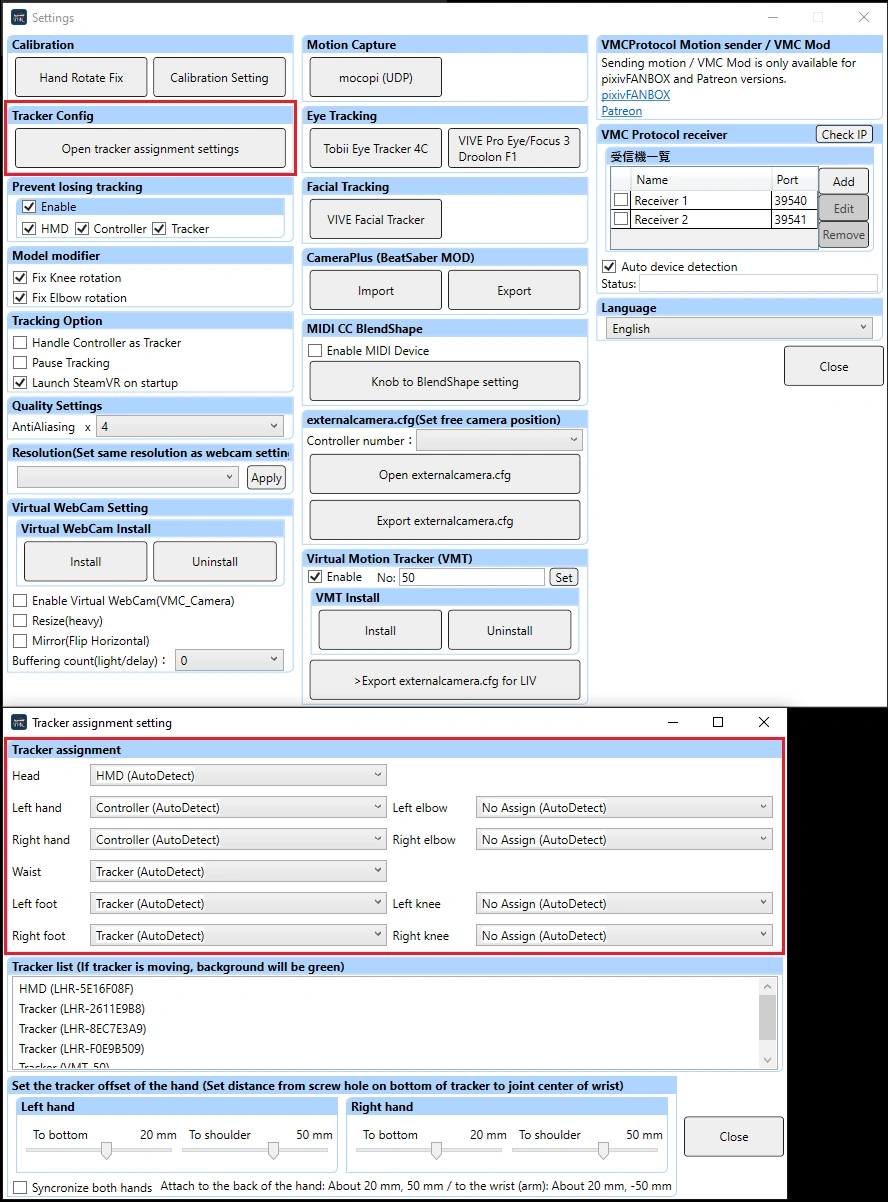The width and height of the screenshot is (888, 1202).
Task: Toggle the Controller checkbox
Action: pos(82,228)
